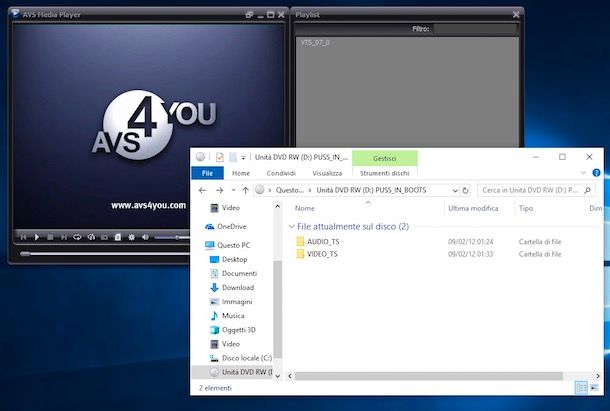610x411 pixels.
Task: Click the magnifier search icon
Action: pos(587,190)
